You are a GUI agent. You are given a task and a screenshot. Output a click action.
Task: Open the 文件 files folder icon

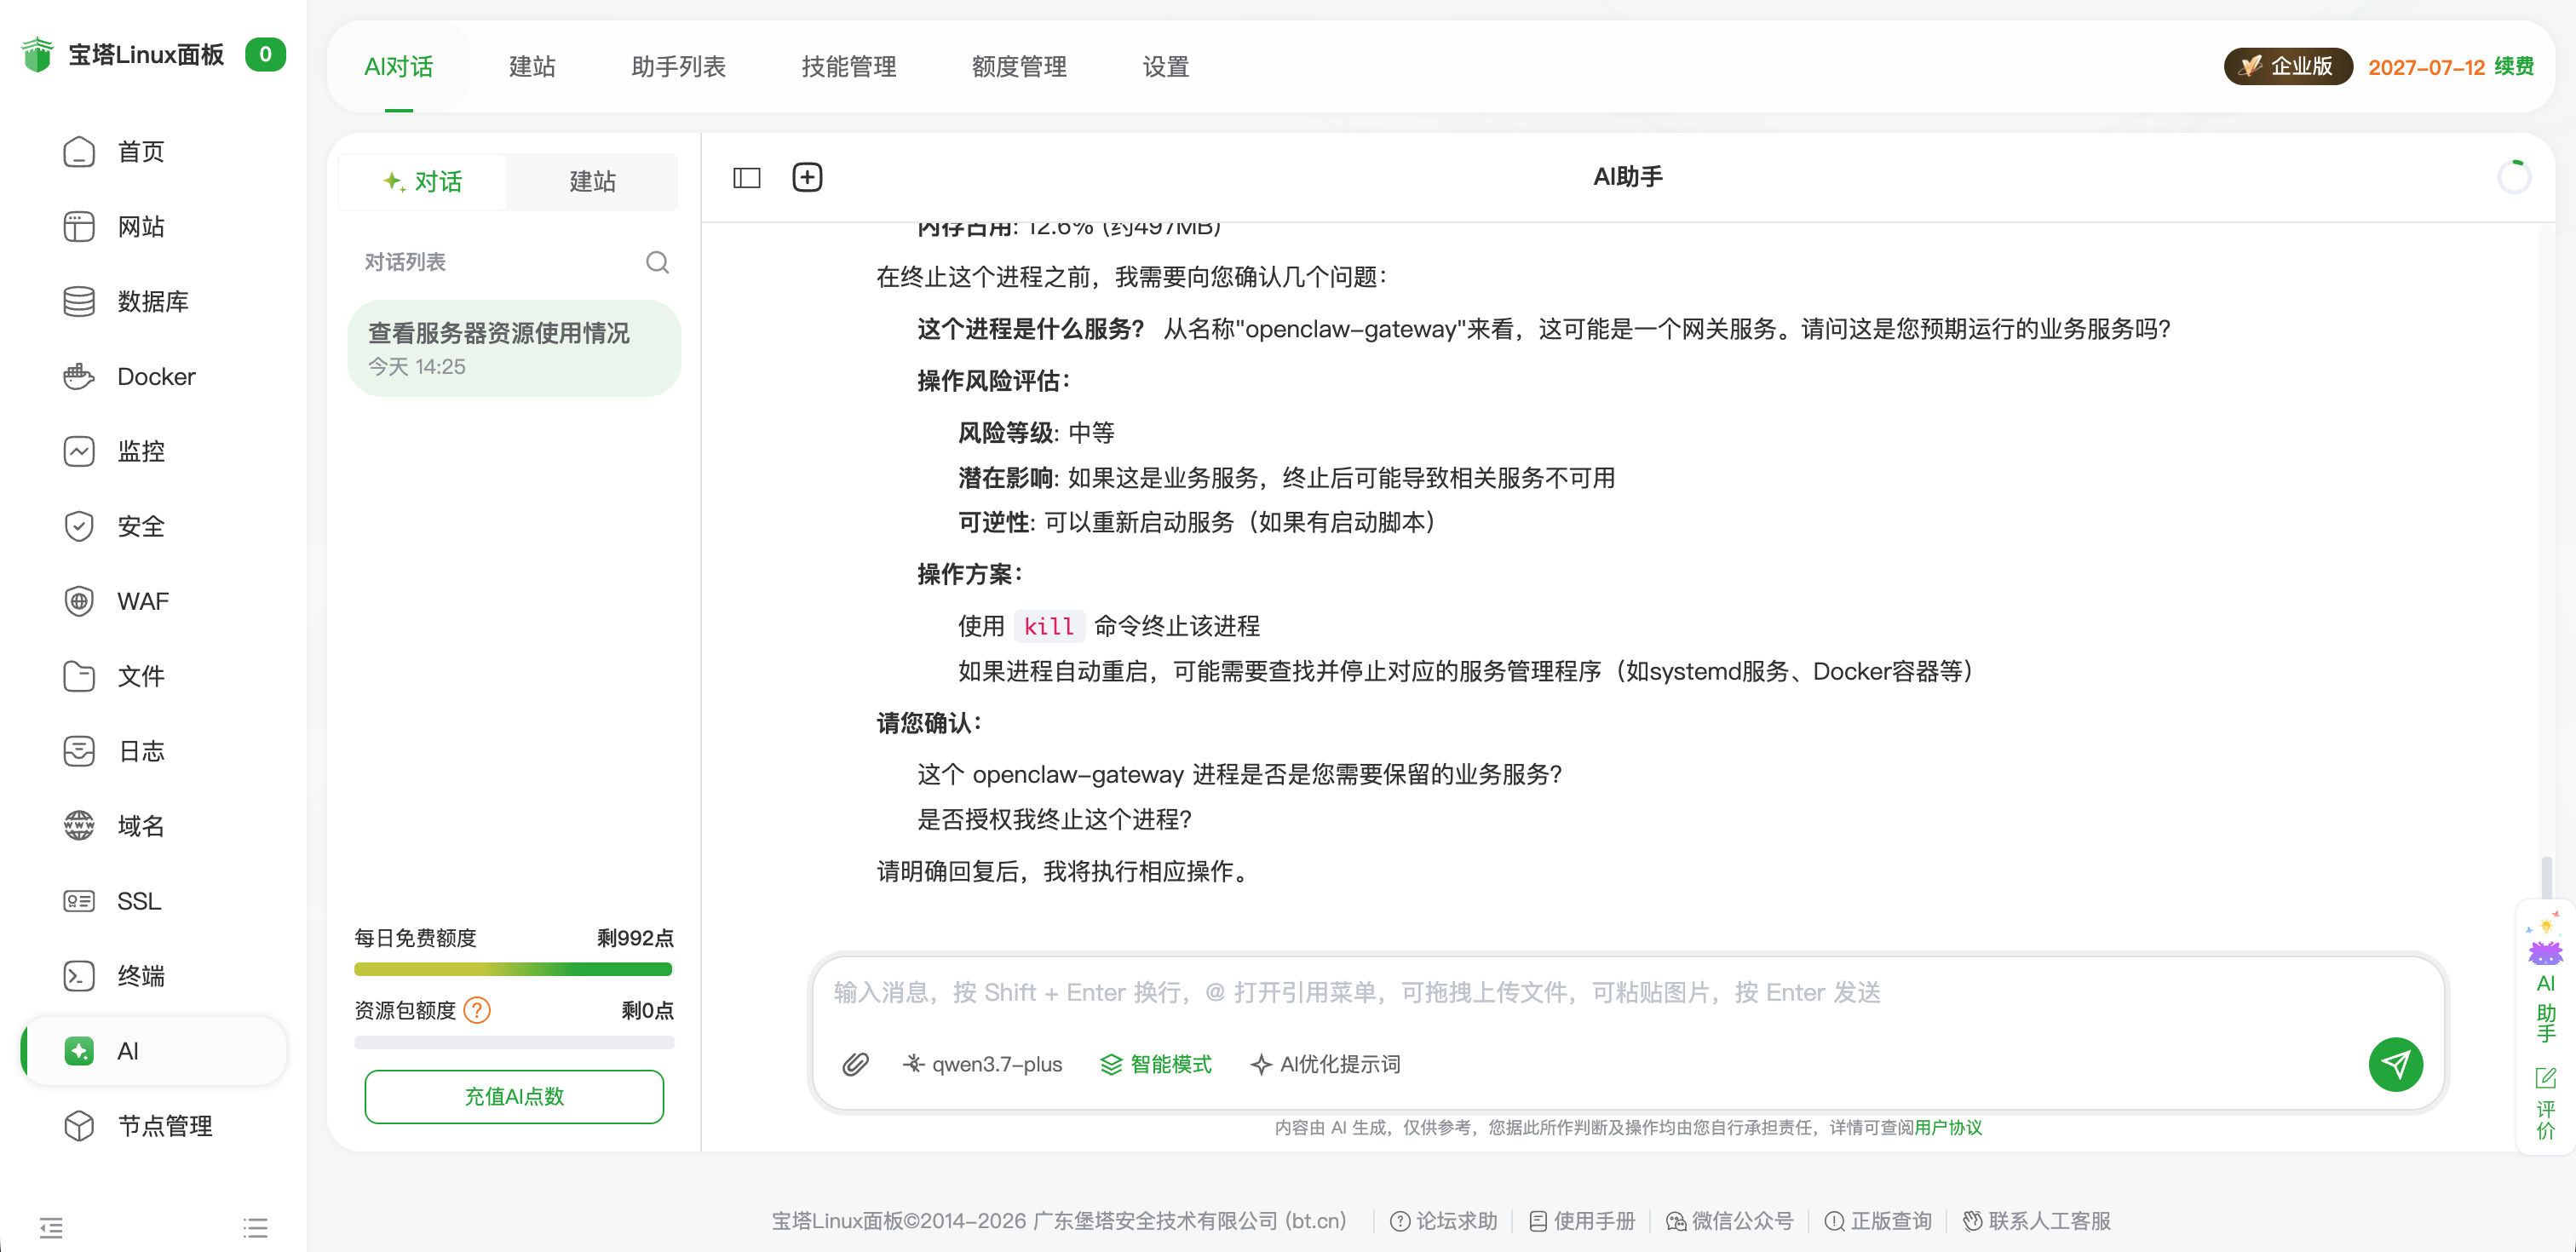79,677
